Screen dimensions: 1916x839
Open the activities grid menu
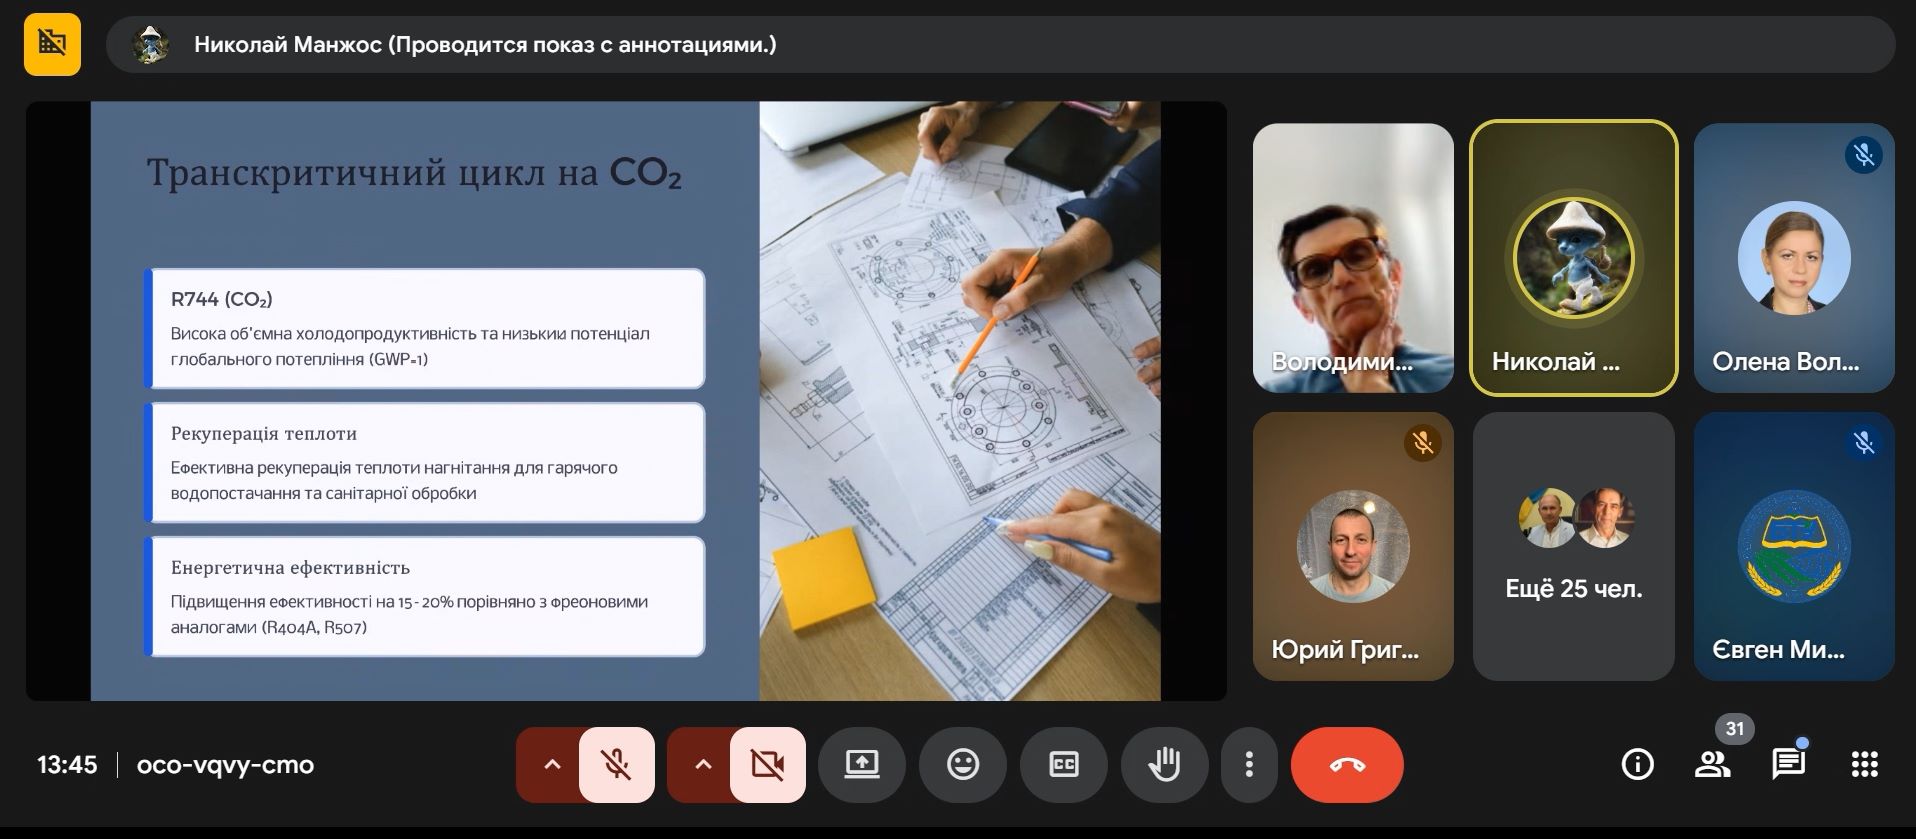click(x=1864, y=765)
